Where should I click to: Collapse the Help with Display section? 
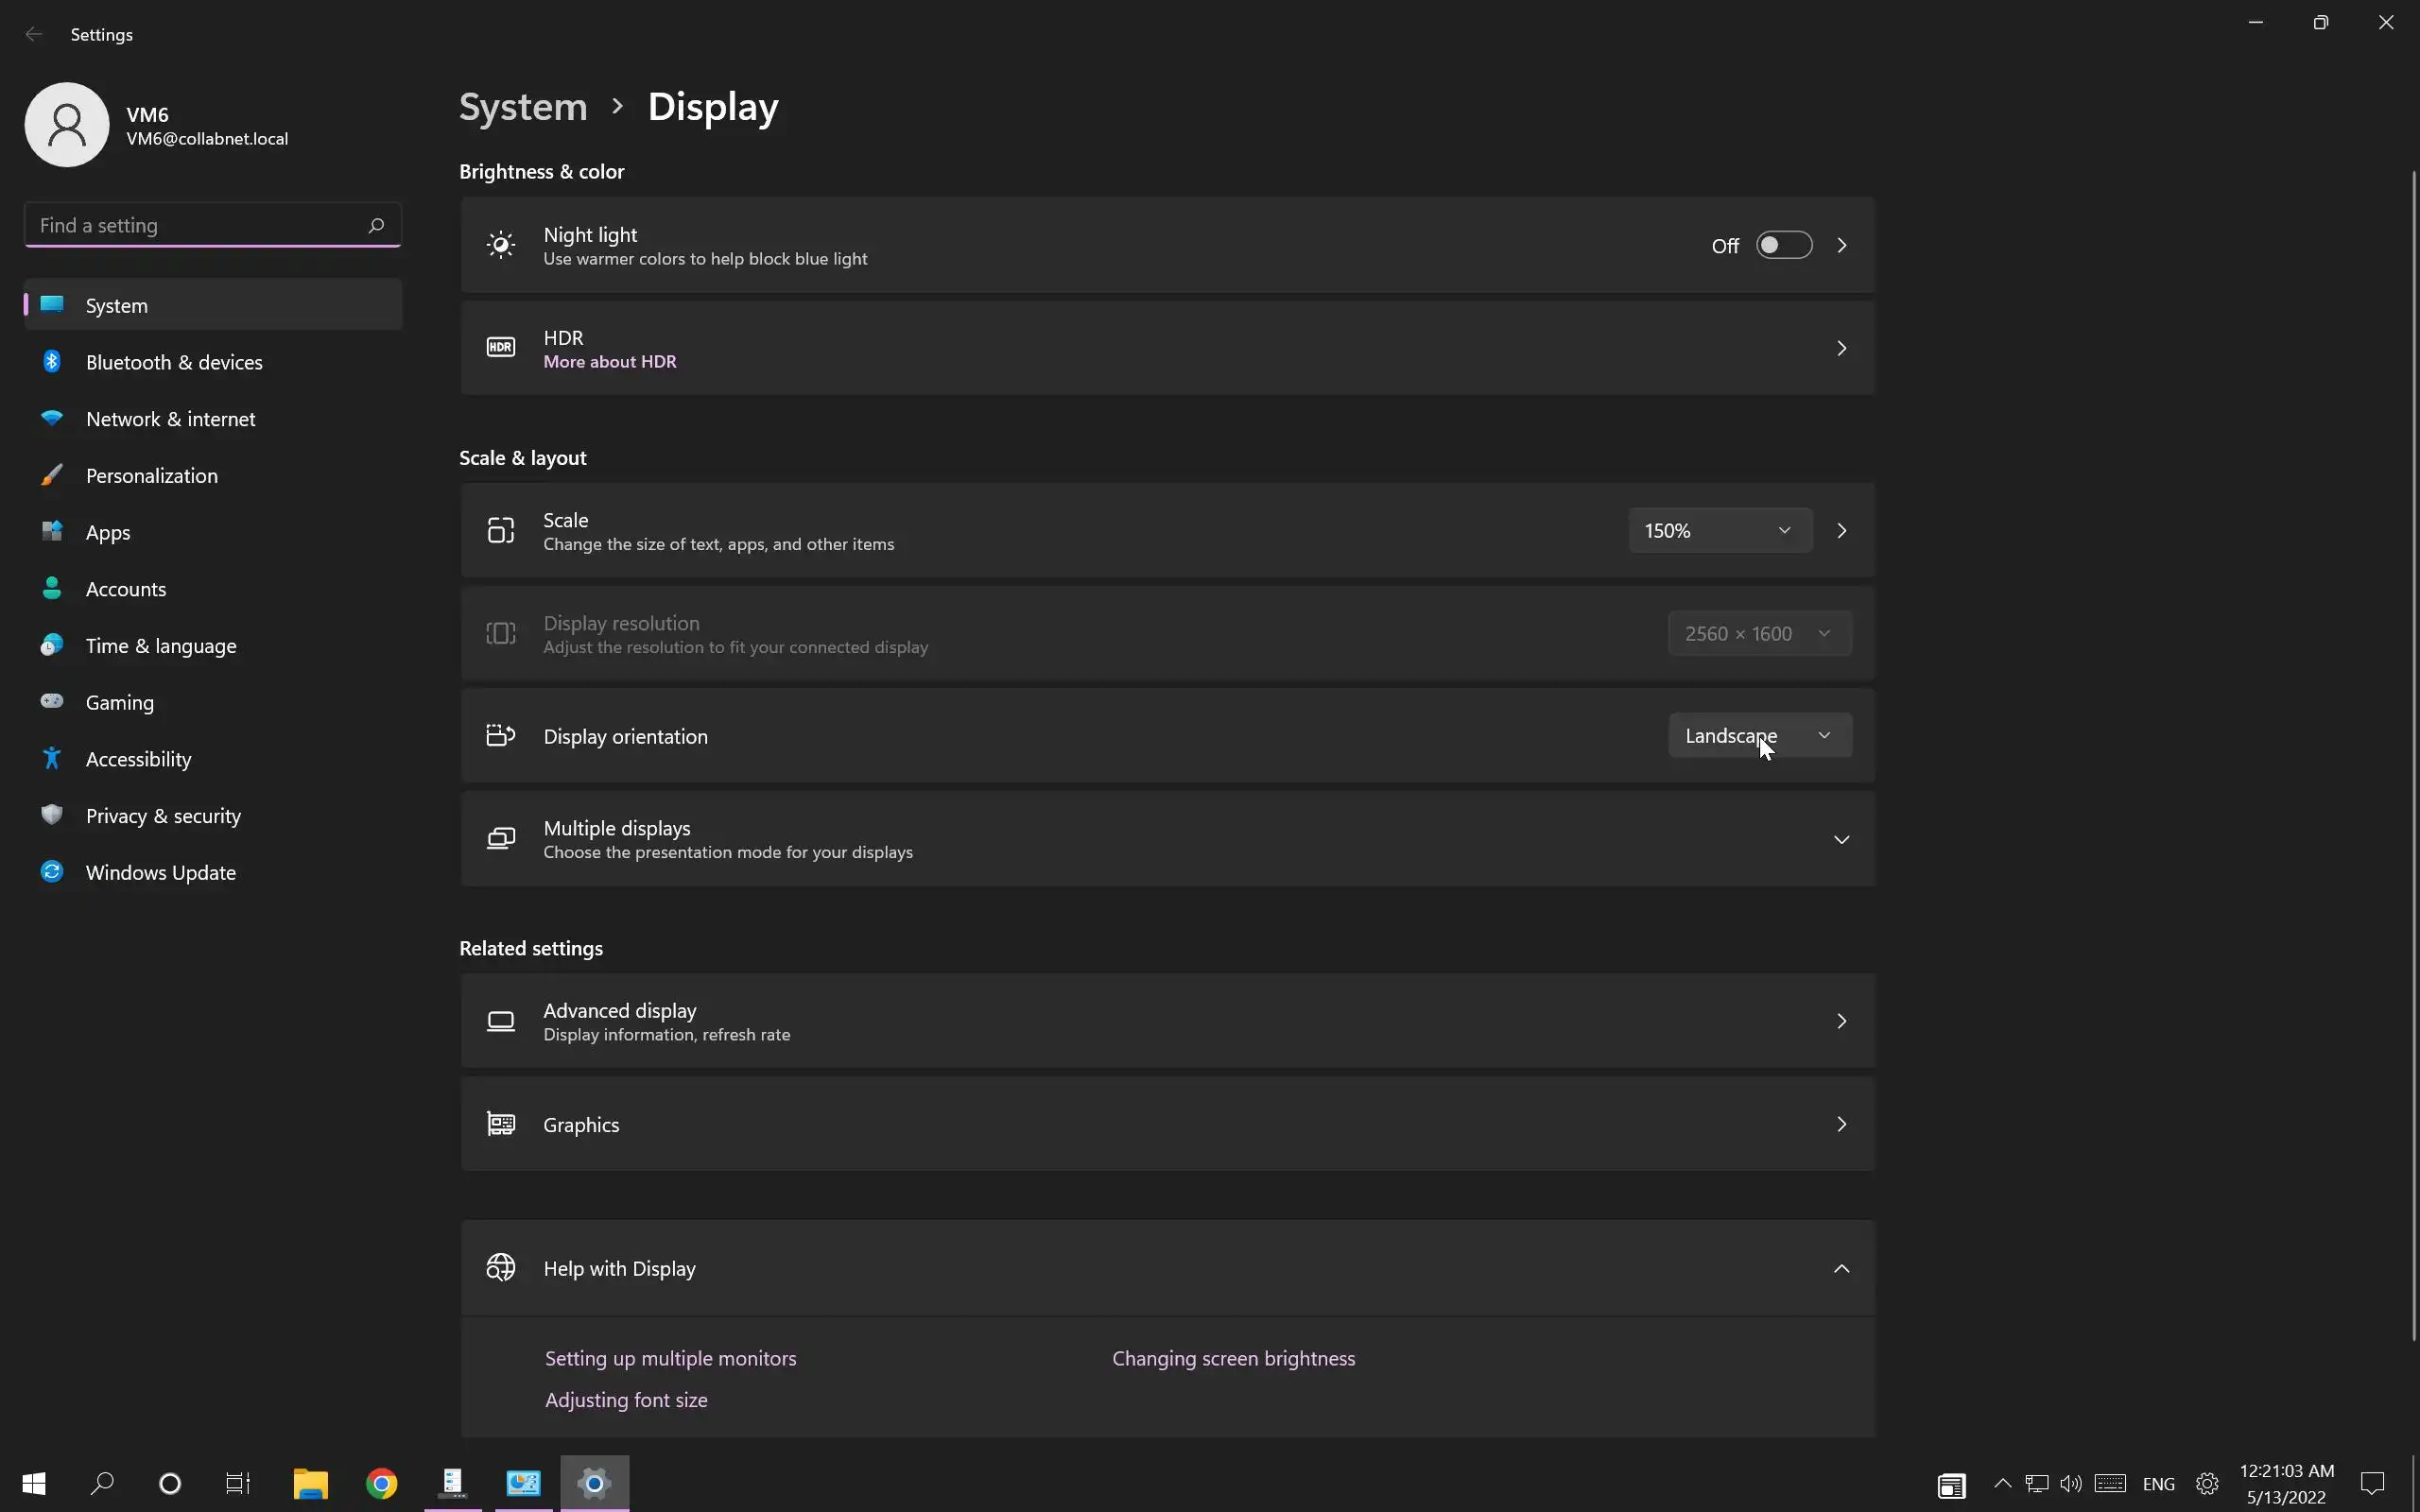pyautogui.click(x=1841, y=1268)
